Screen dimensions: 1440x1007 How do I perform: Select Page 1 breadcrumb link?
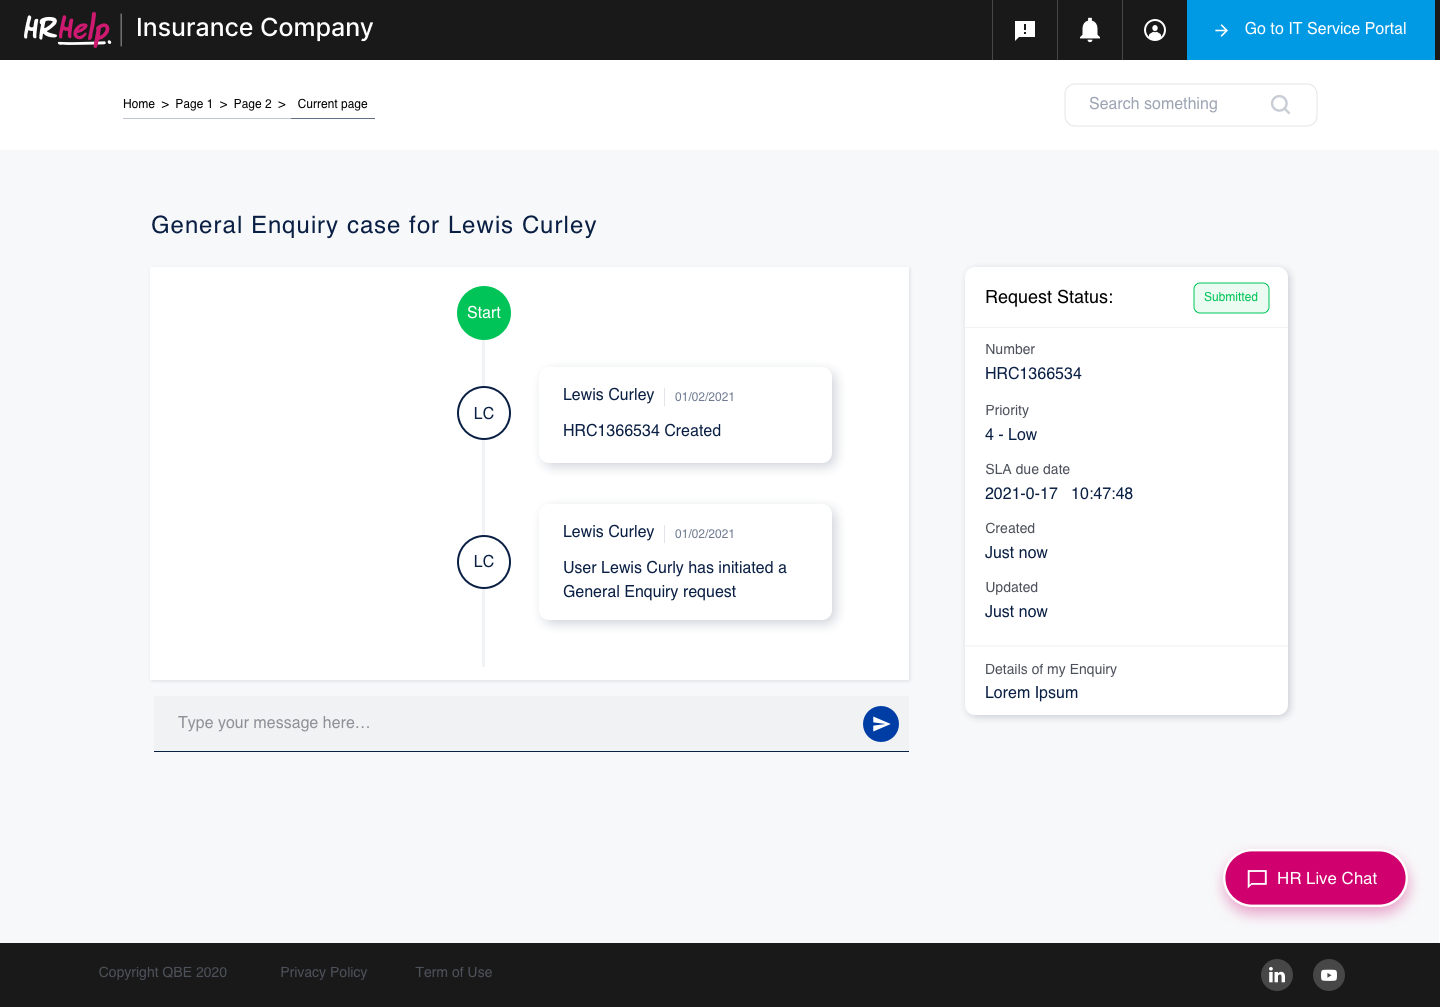(194, 104)
